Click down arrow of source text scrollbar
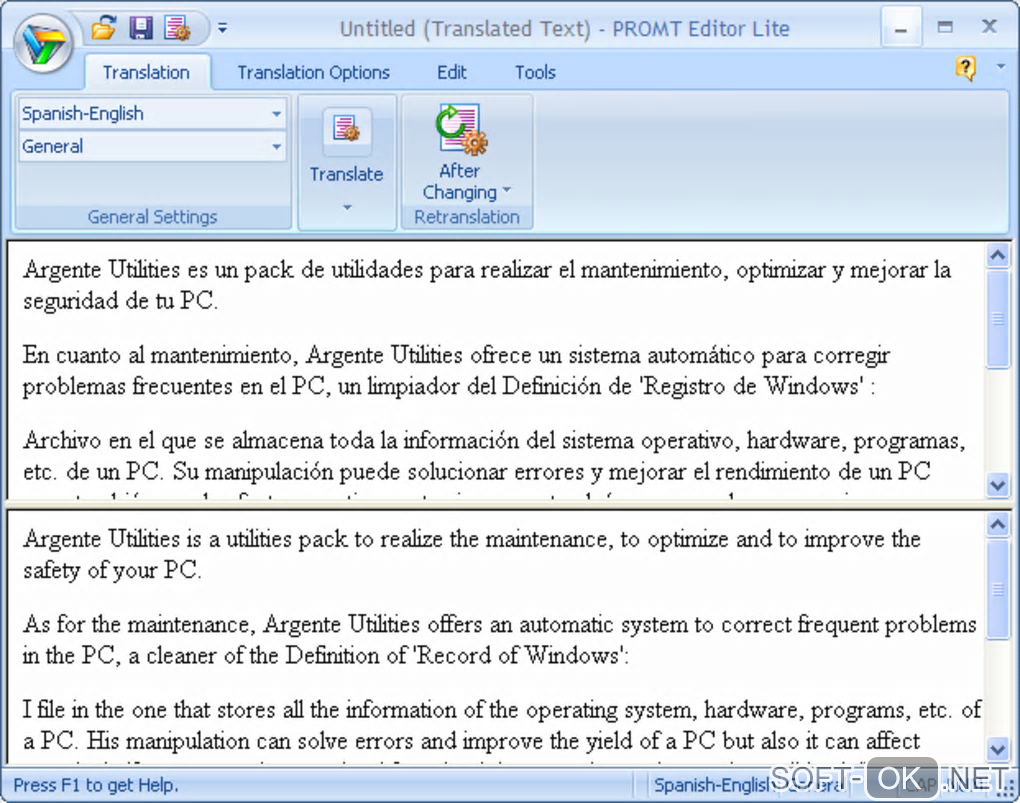Screen dimensions: 1020x803 click(x=997, y=485)
